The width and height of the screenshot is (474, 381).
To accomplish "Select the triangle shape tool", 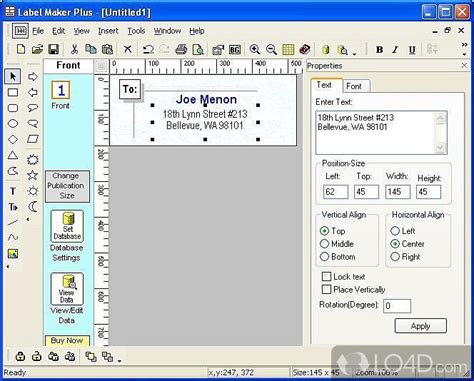I will pyautogui.click(x=13, y=155).
